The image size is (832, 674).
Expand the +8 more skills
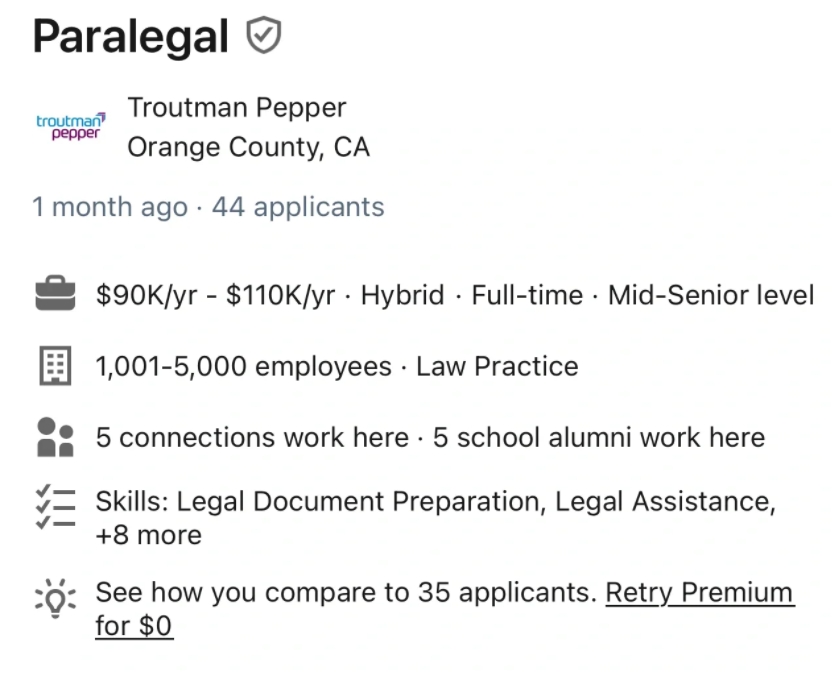point(148,536)
